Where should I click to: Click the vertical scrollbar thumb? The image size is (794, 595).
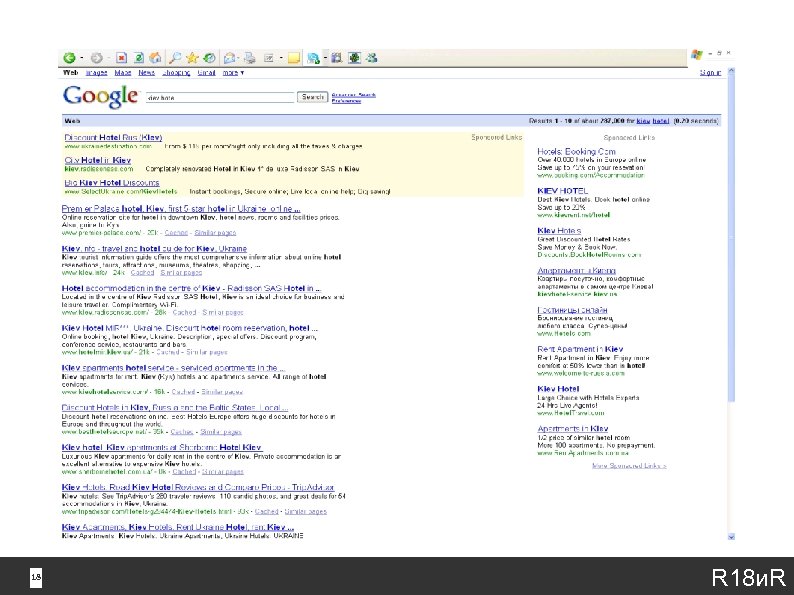coord(731,239)
